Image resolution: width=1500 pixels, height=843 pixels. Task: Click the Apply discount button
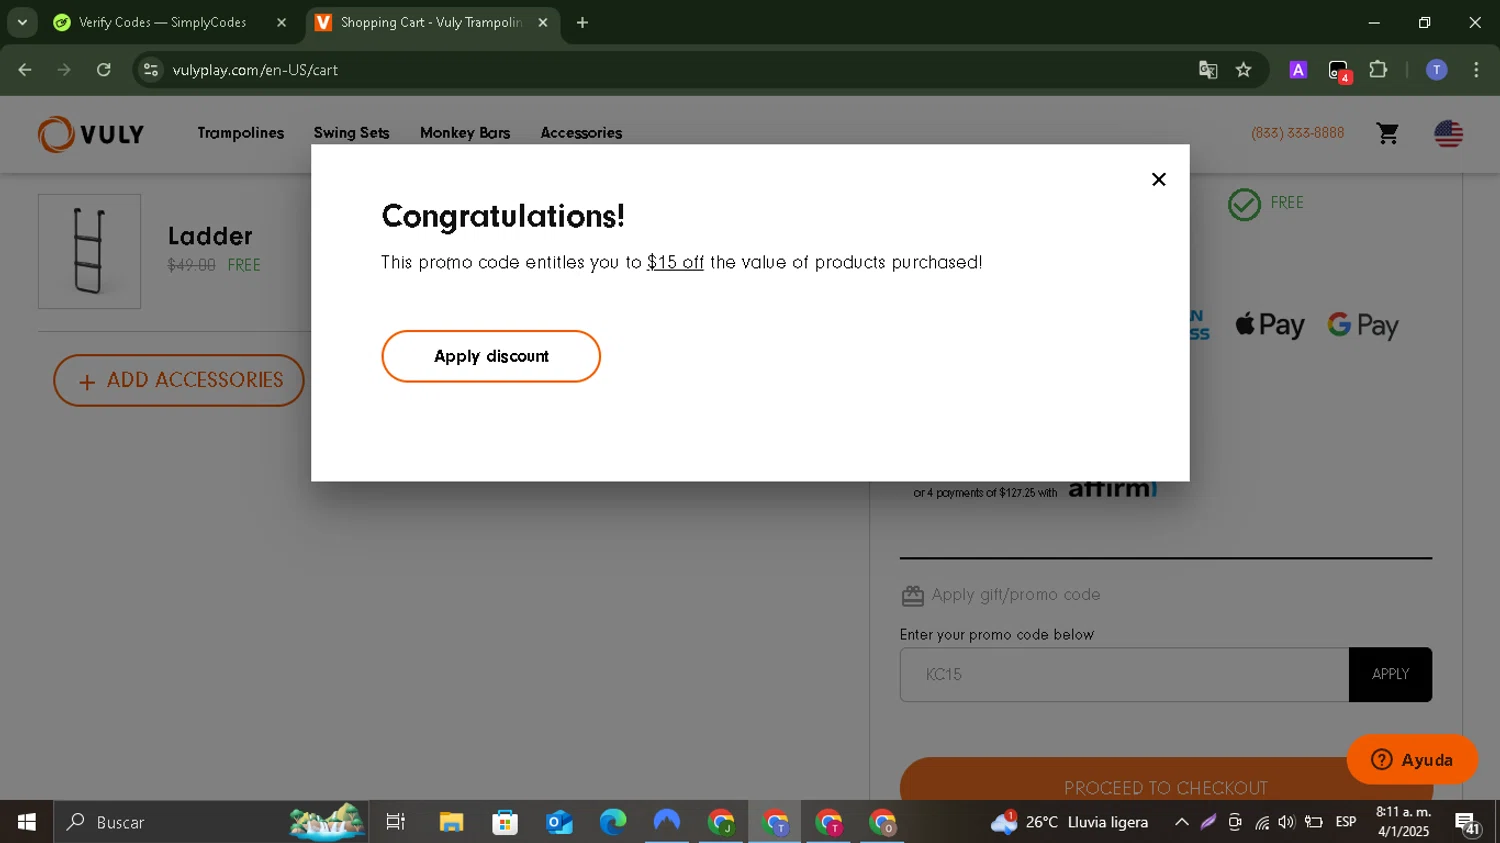491,356
